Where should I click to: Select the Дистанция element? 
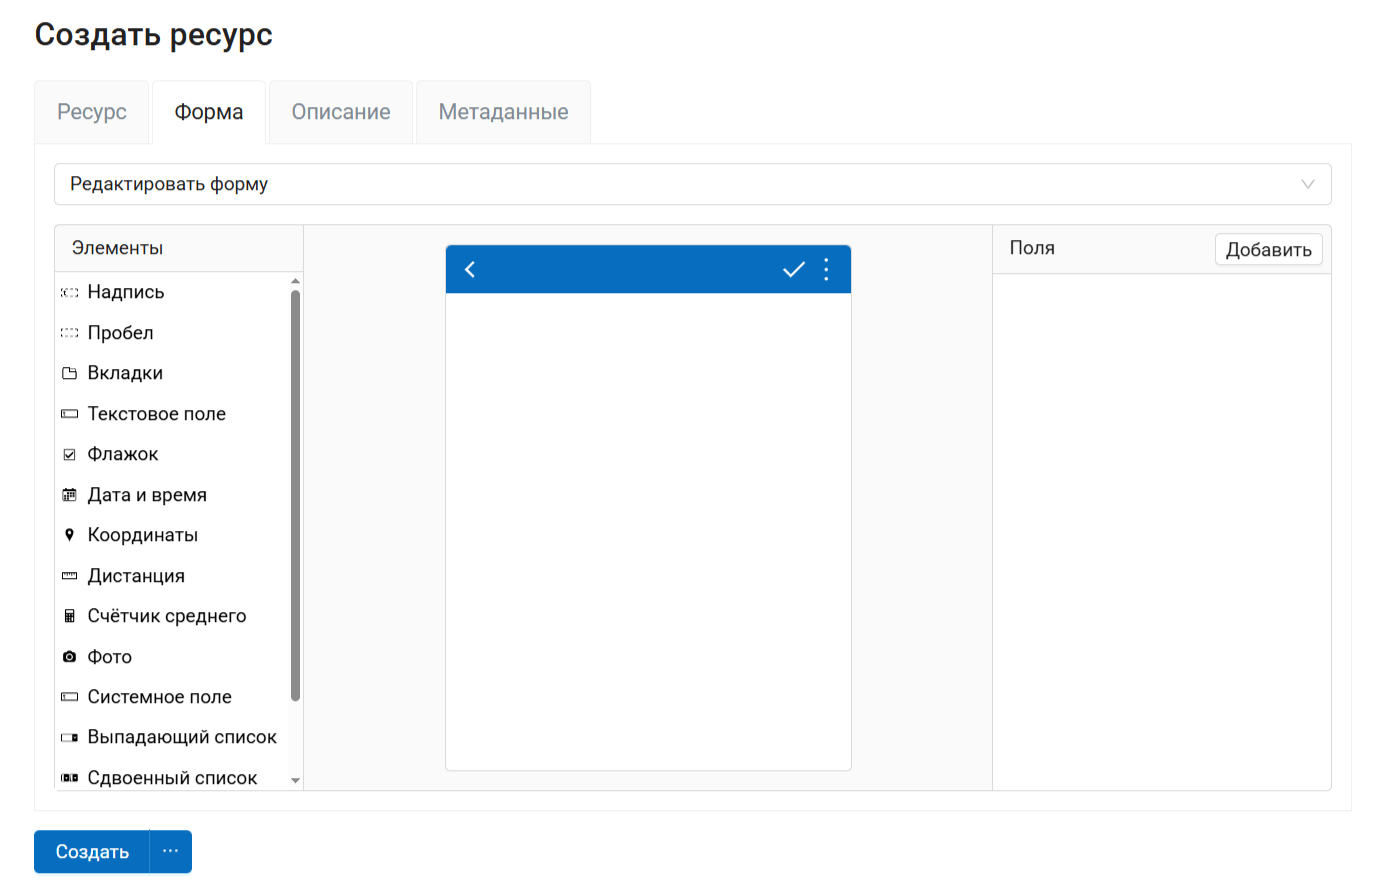click(137, 575)
